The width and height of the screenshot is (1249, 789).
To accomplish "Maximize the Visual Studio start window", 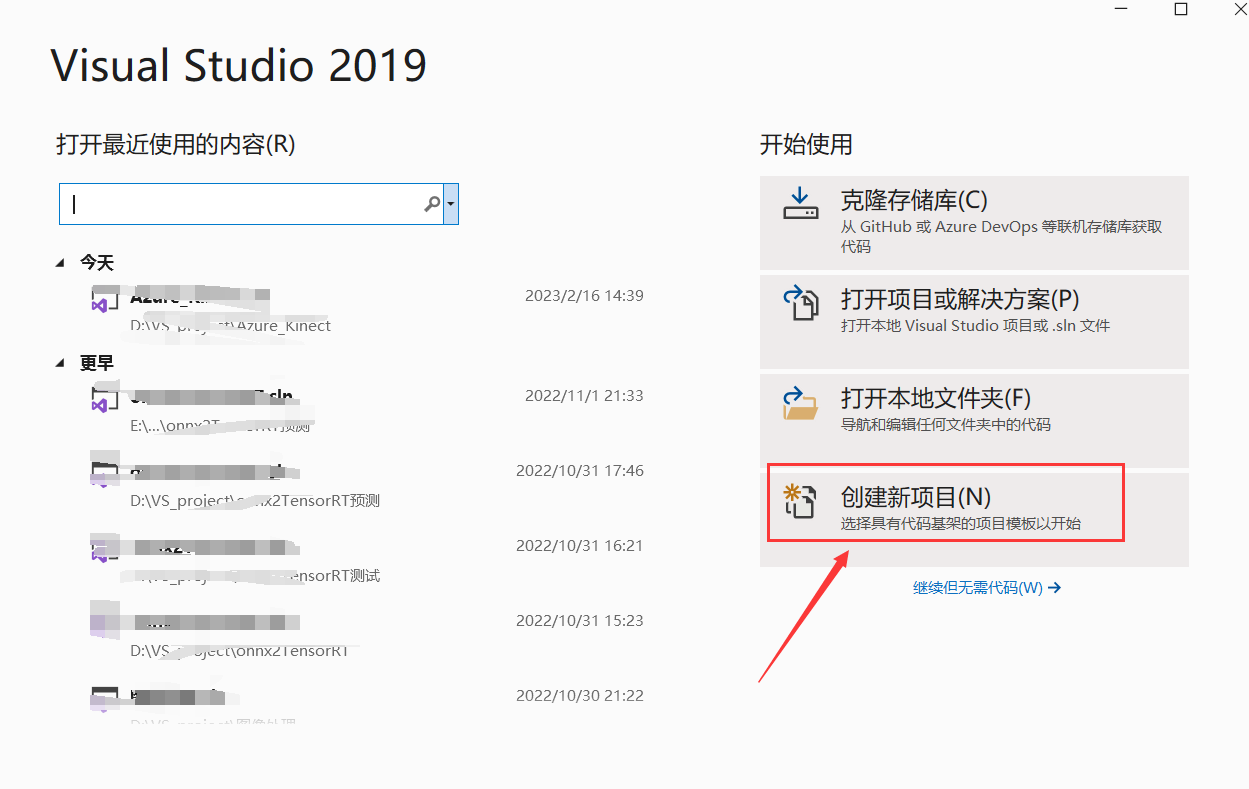I will pos(1181,9).
